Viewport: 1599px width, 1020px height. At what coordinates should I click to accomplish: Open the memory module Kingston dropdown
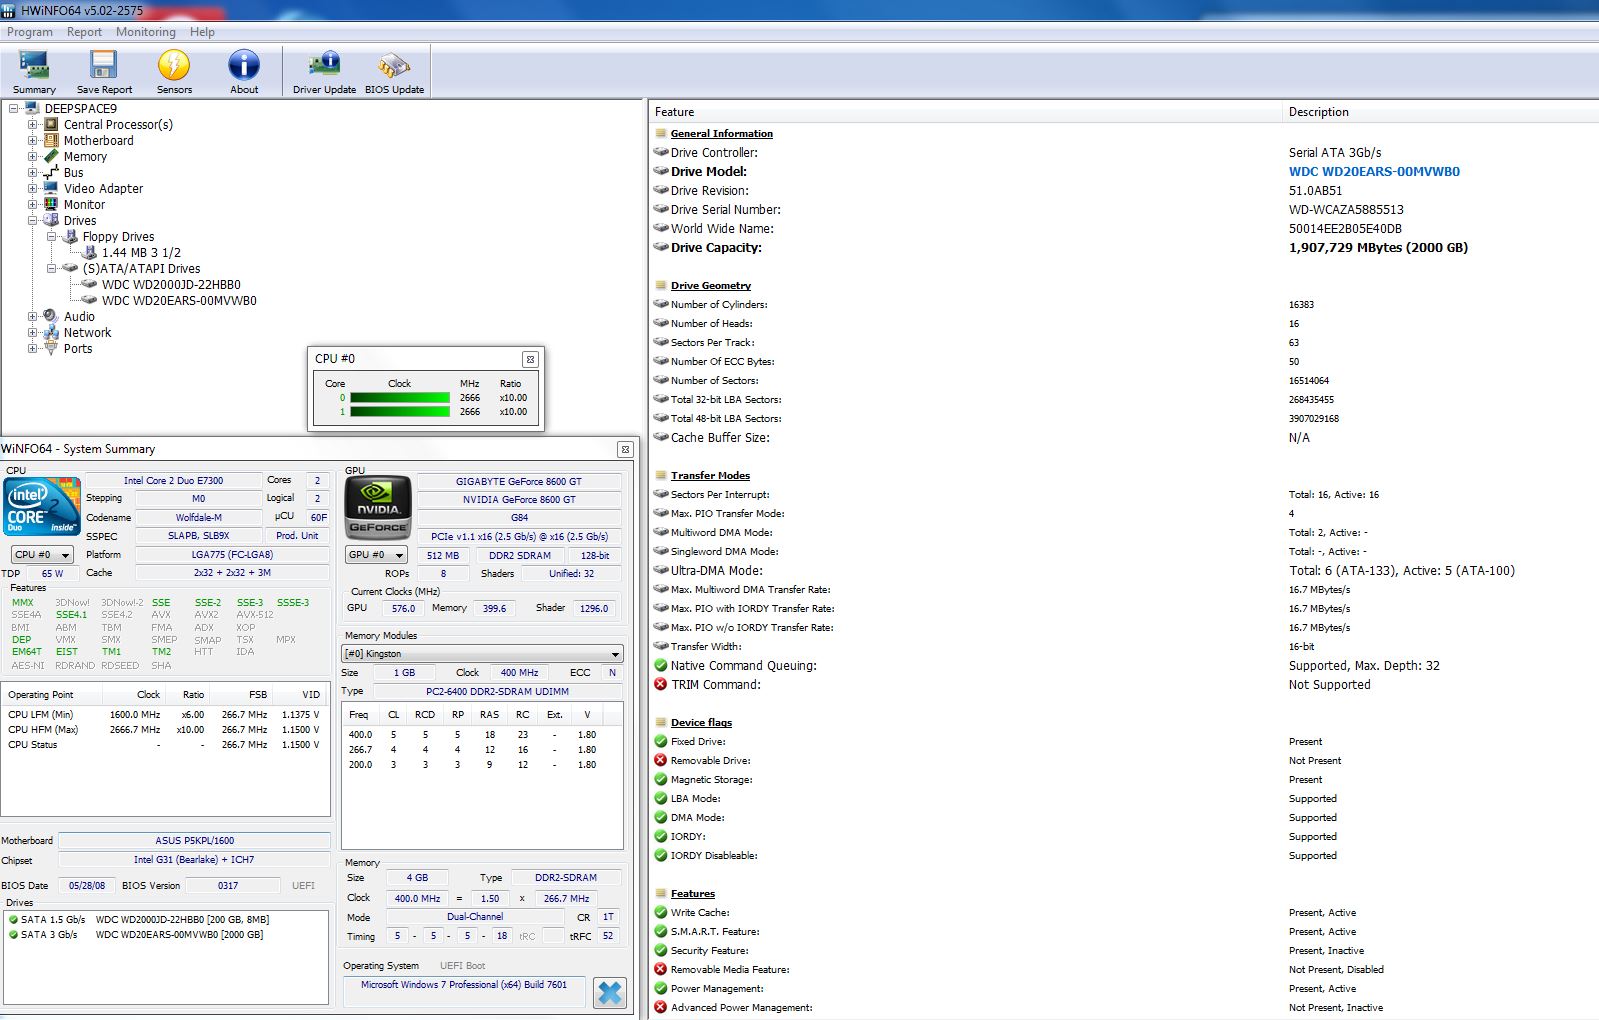[482, 654]
